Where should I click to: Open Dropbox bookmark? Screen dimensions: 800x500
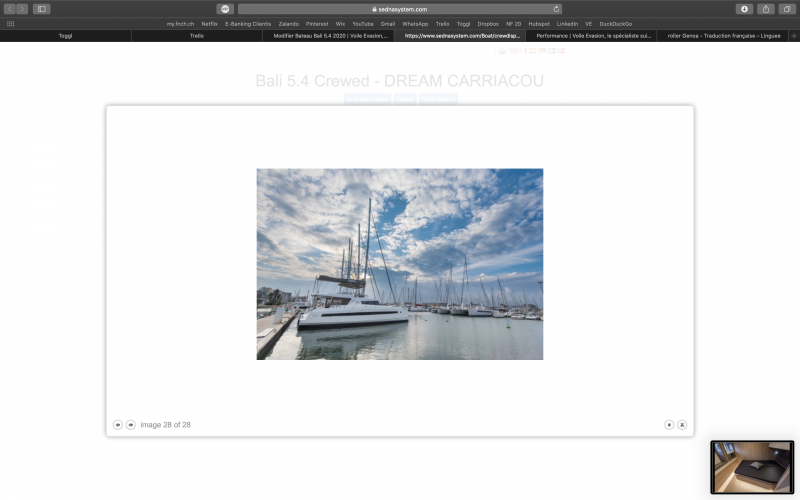click(488, 23)
